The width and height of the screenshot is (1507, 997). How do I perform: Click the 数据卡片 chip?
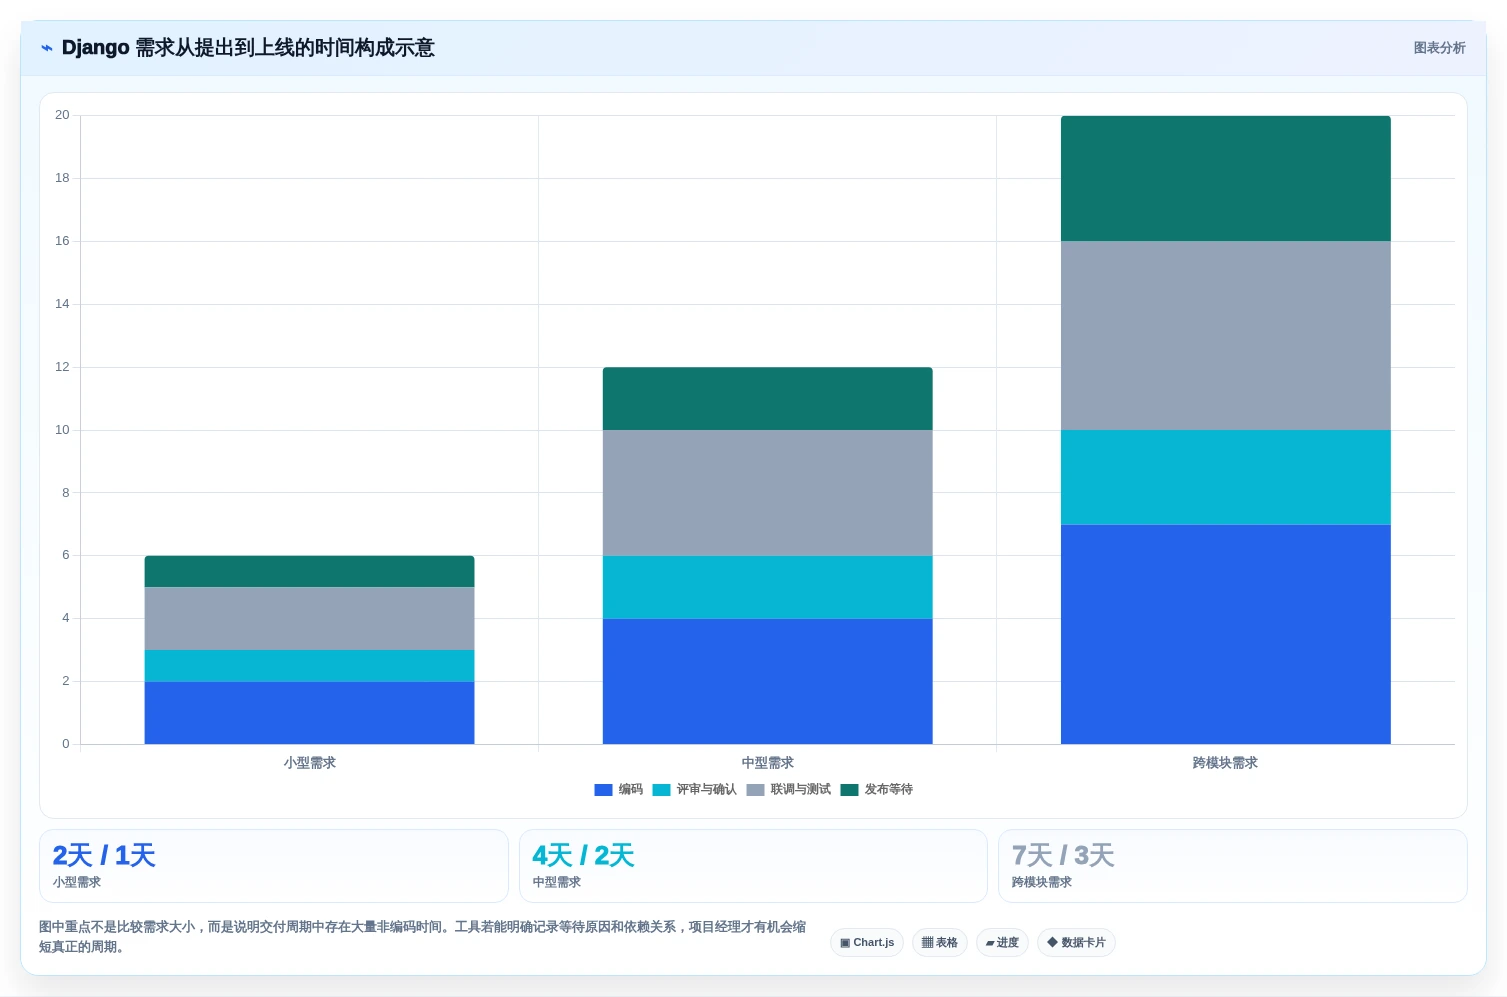click(1076, 943)
